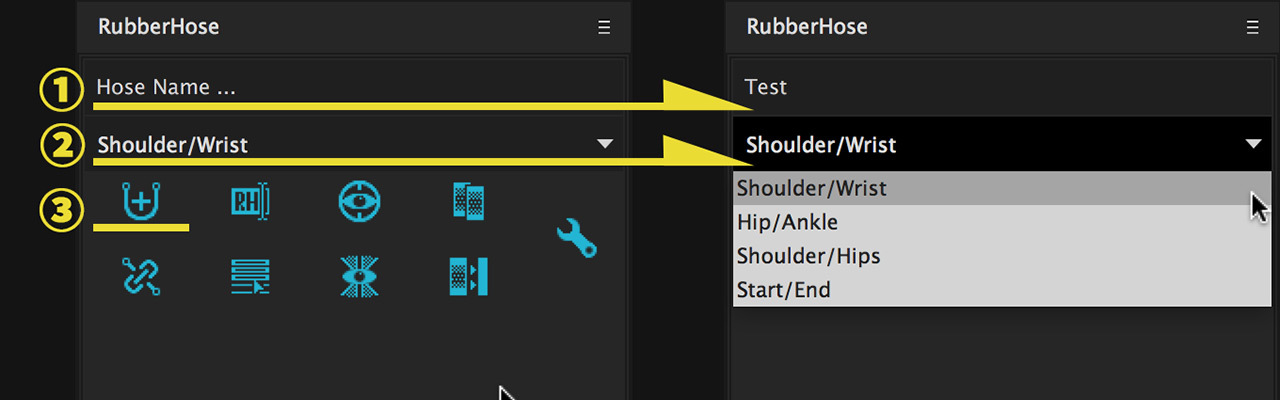Choose Hip/Ankle from the dropdown list

(990, 222)
